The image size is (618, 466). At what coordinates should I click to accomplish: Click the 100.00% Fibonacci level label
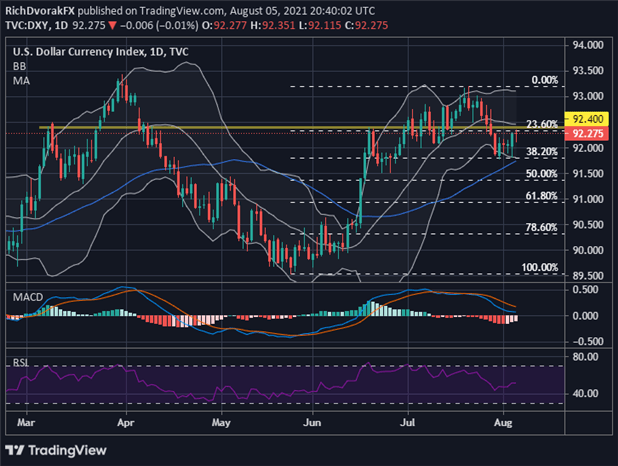coord(540,267)
